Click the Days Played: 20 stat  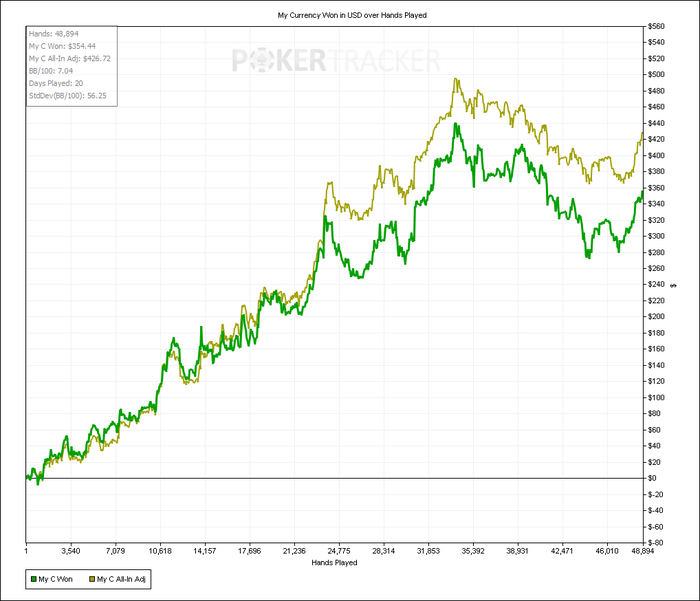click(x=56, y=83)
